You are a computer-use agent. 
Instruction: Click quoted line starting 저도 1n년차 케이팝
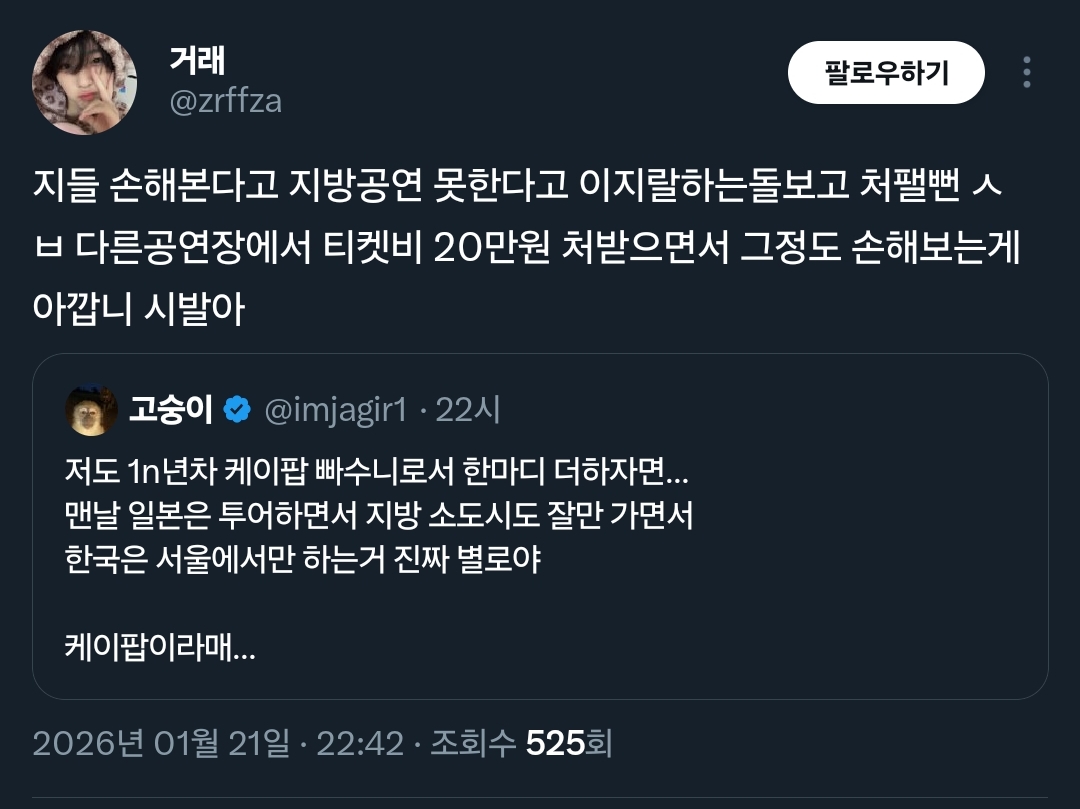point(377,470)
